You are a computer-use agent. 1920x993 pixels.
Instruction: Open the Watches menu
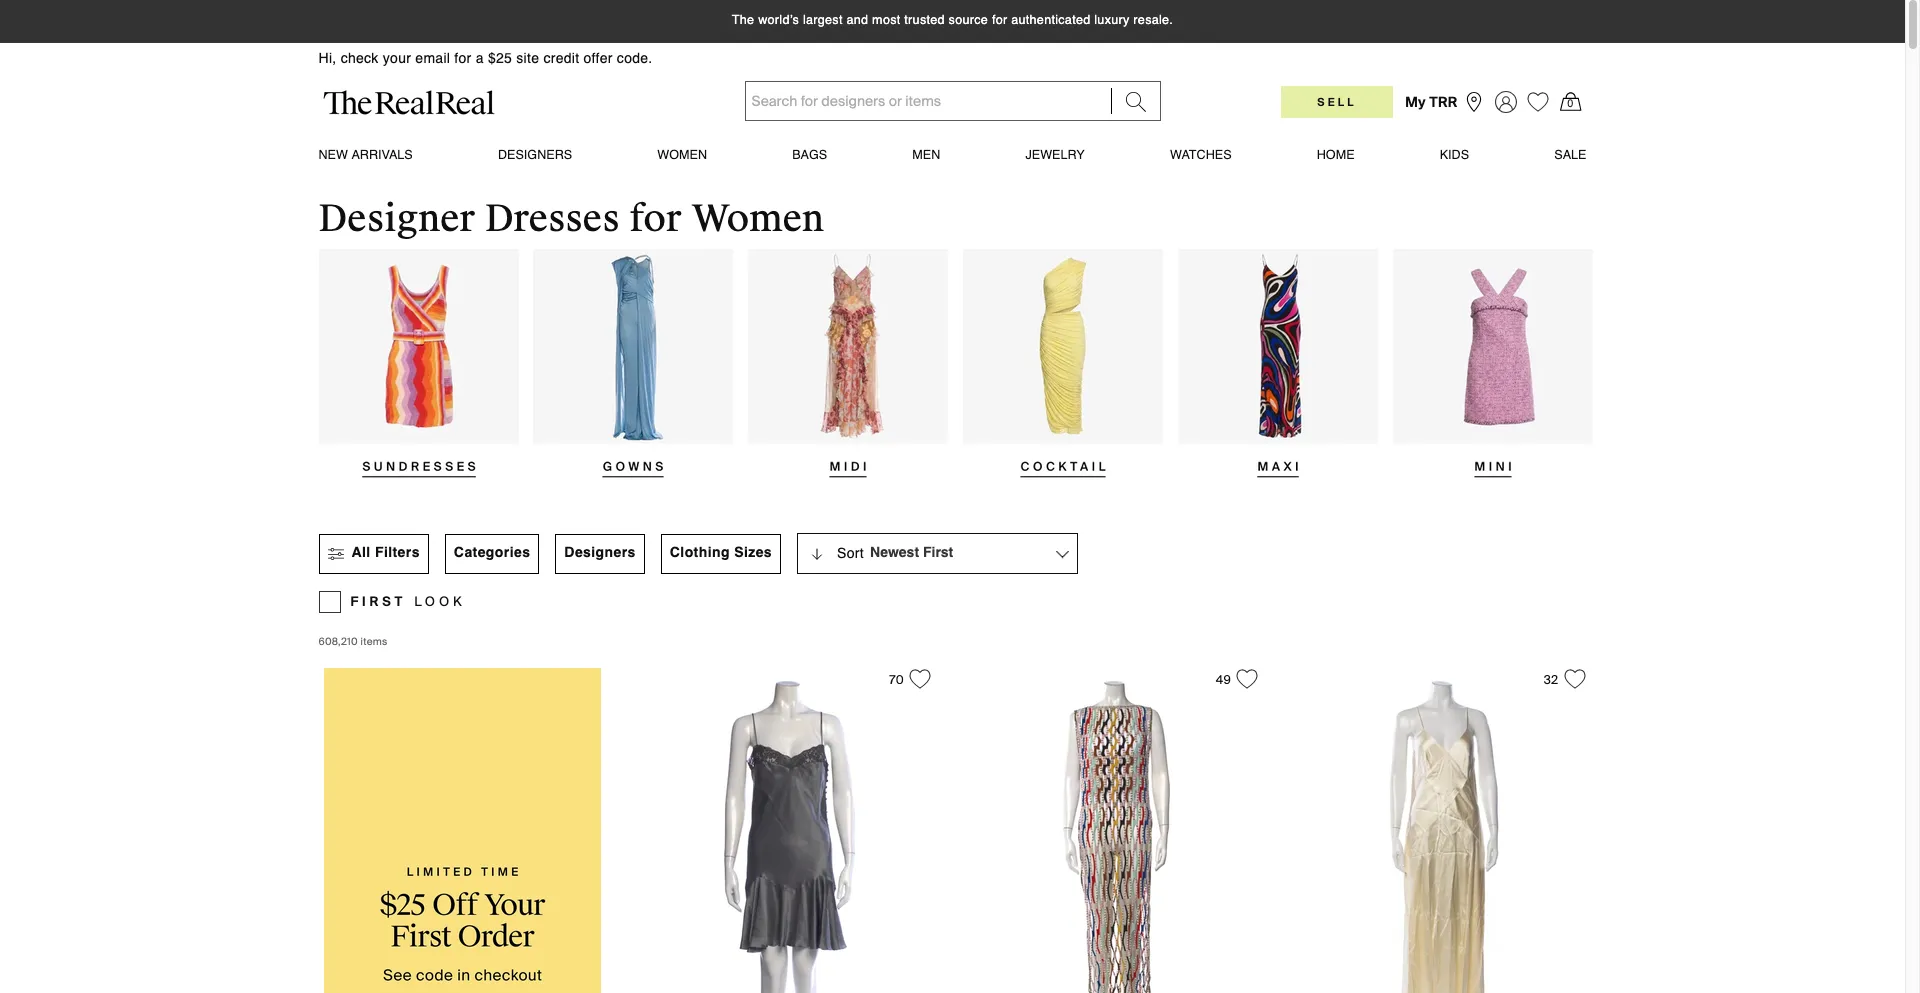1201,155
